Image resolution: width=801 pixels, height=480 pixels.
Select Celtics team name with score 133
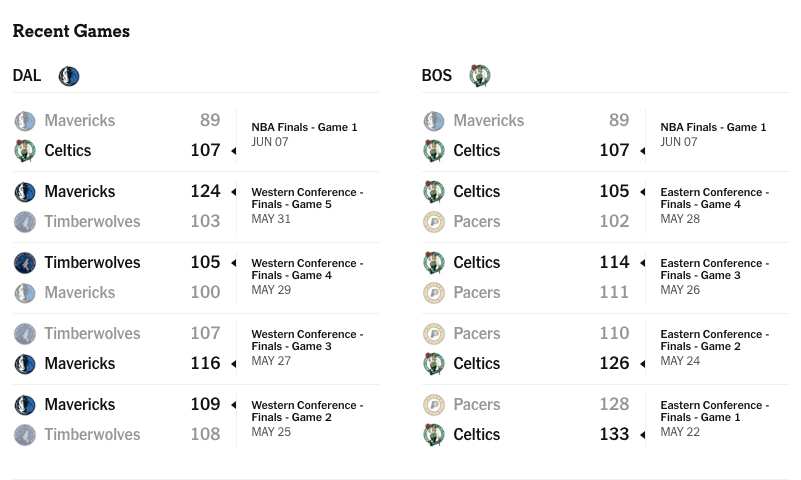coord(477,435)
